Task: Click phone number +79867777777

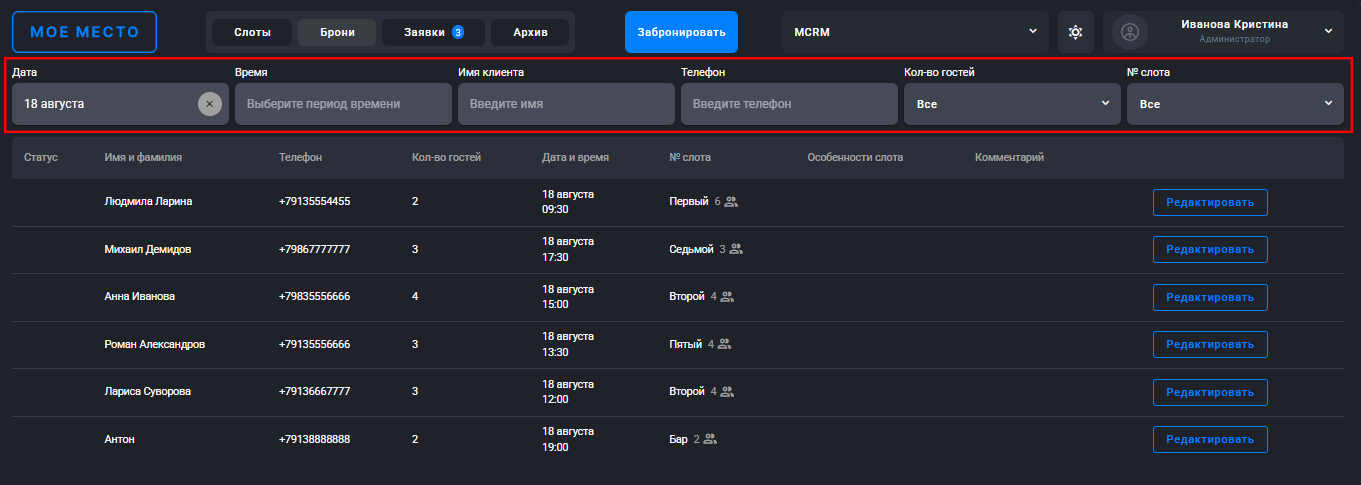Action: [x=314, y=249]
